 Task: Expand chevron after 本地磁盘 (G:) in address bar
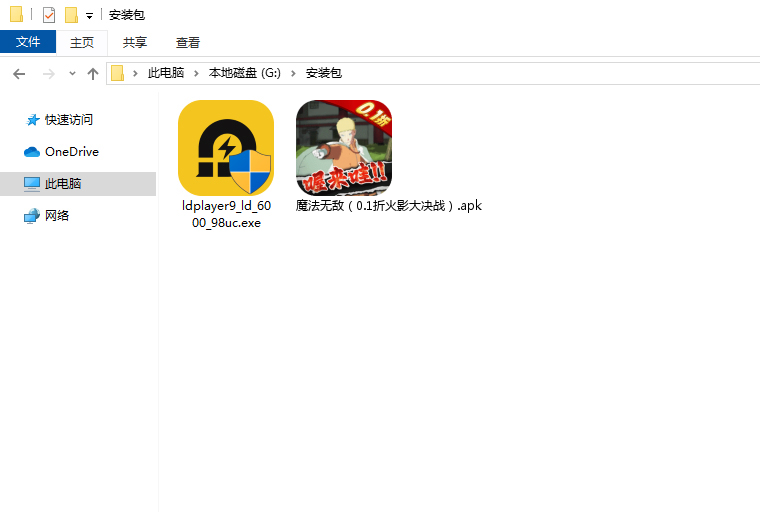(x=296, y=74)
